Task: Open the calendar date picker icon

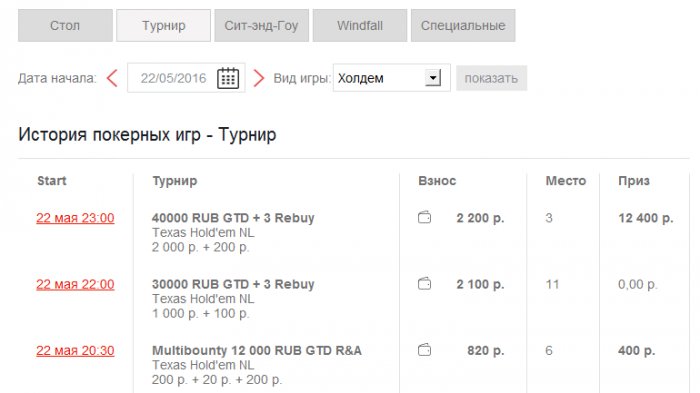Action: [228, 78]
